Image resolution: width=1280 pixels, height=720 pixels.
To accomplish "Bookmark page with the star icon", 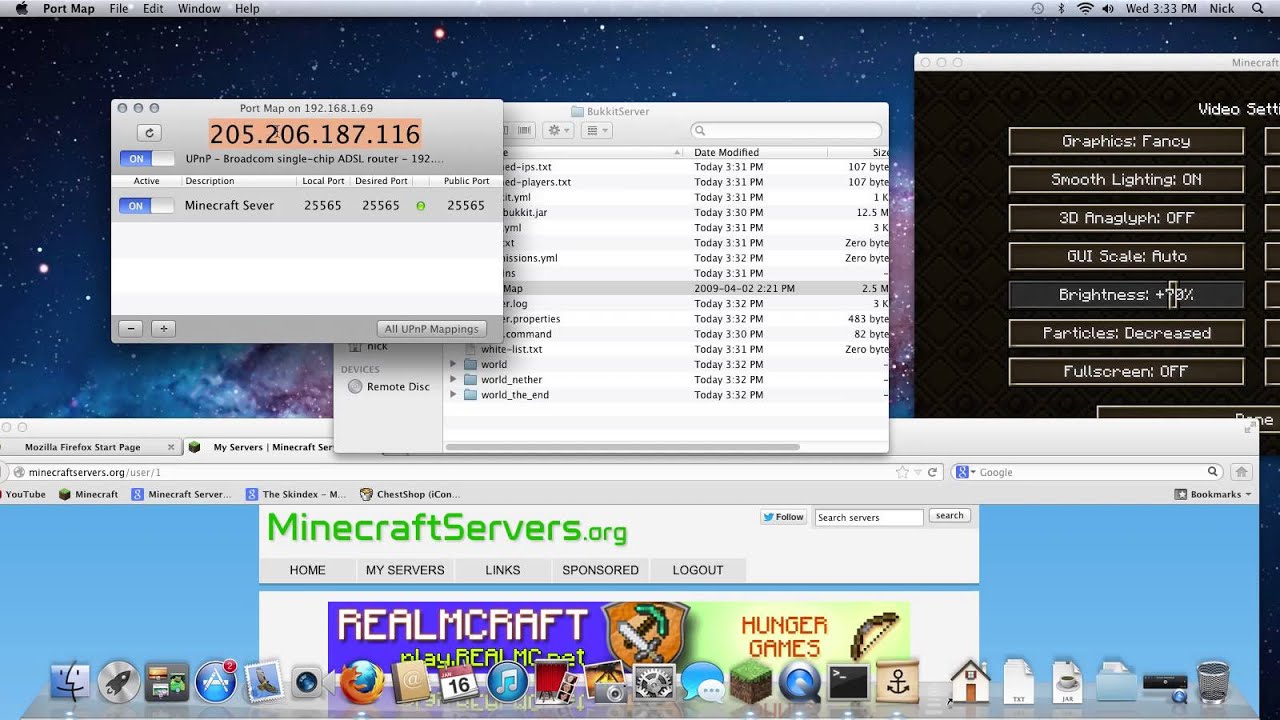I will pyautogui.click(x=903, y=472).
